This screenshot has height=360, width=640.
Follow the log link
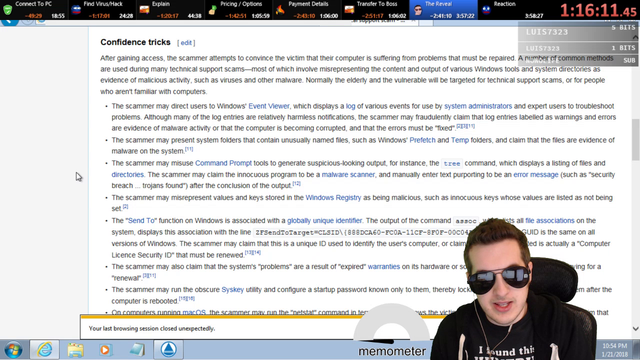(350, 106)
